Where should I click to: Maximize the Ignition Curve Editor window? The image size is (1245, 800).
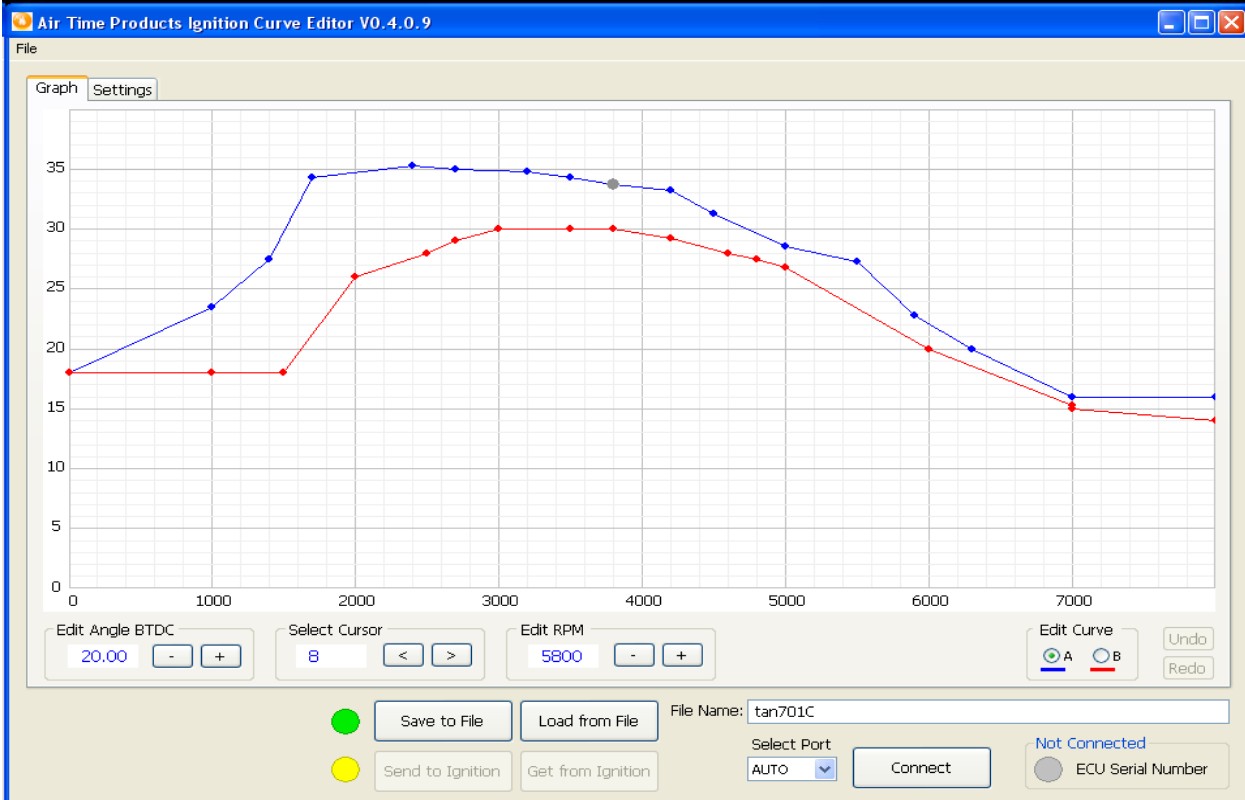pos(1201,22)
